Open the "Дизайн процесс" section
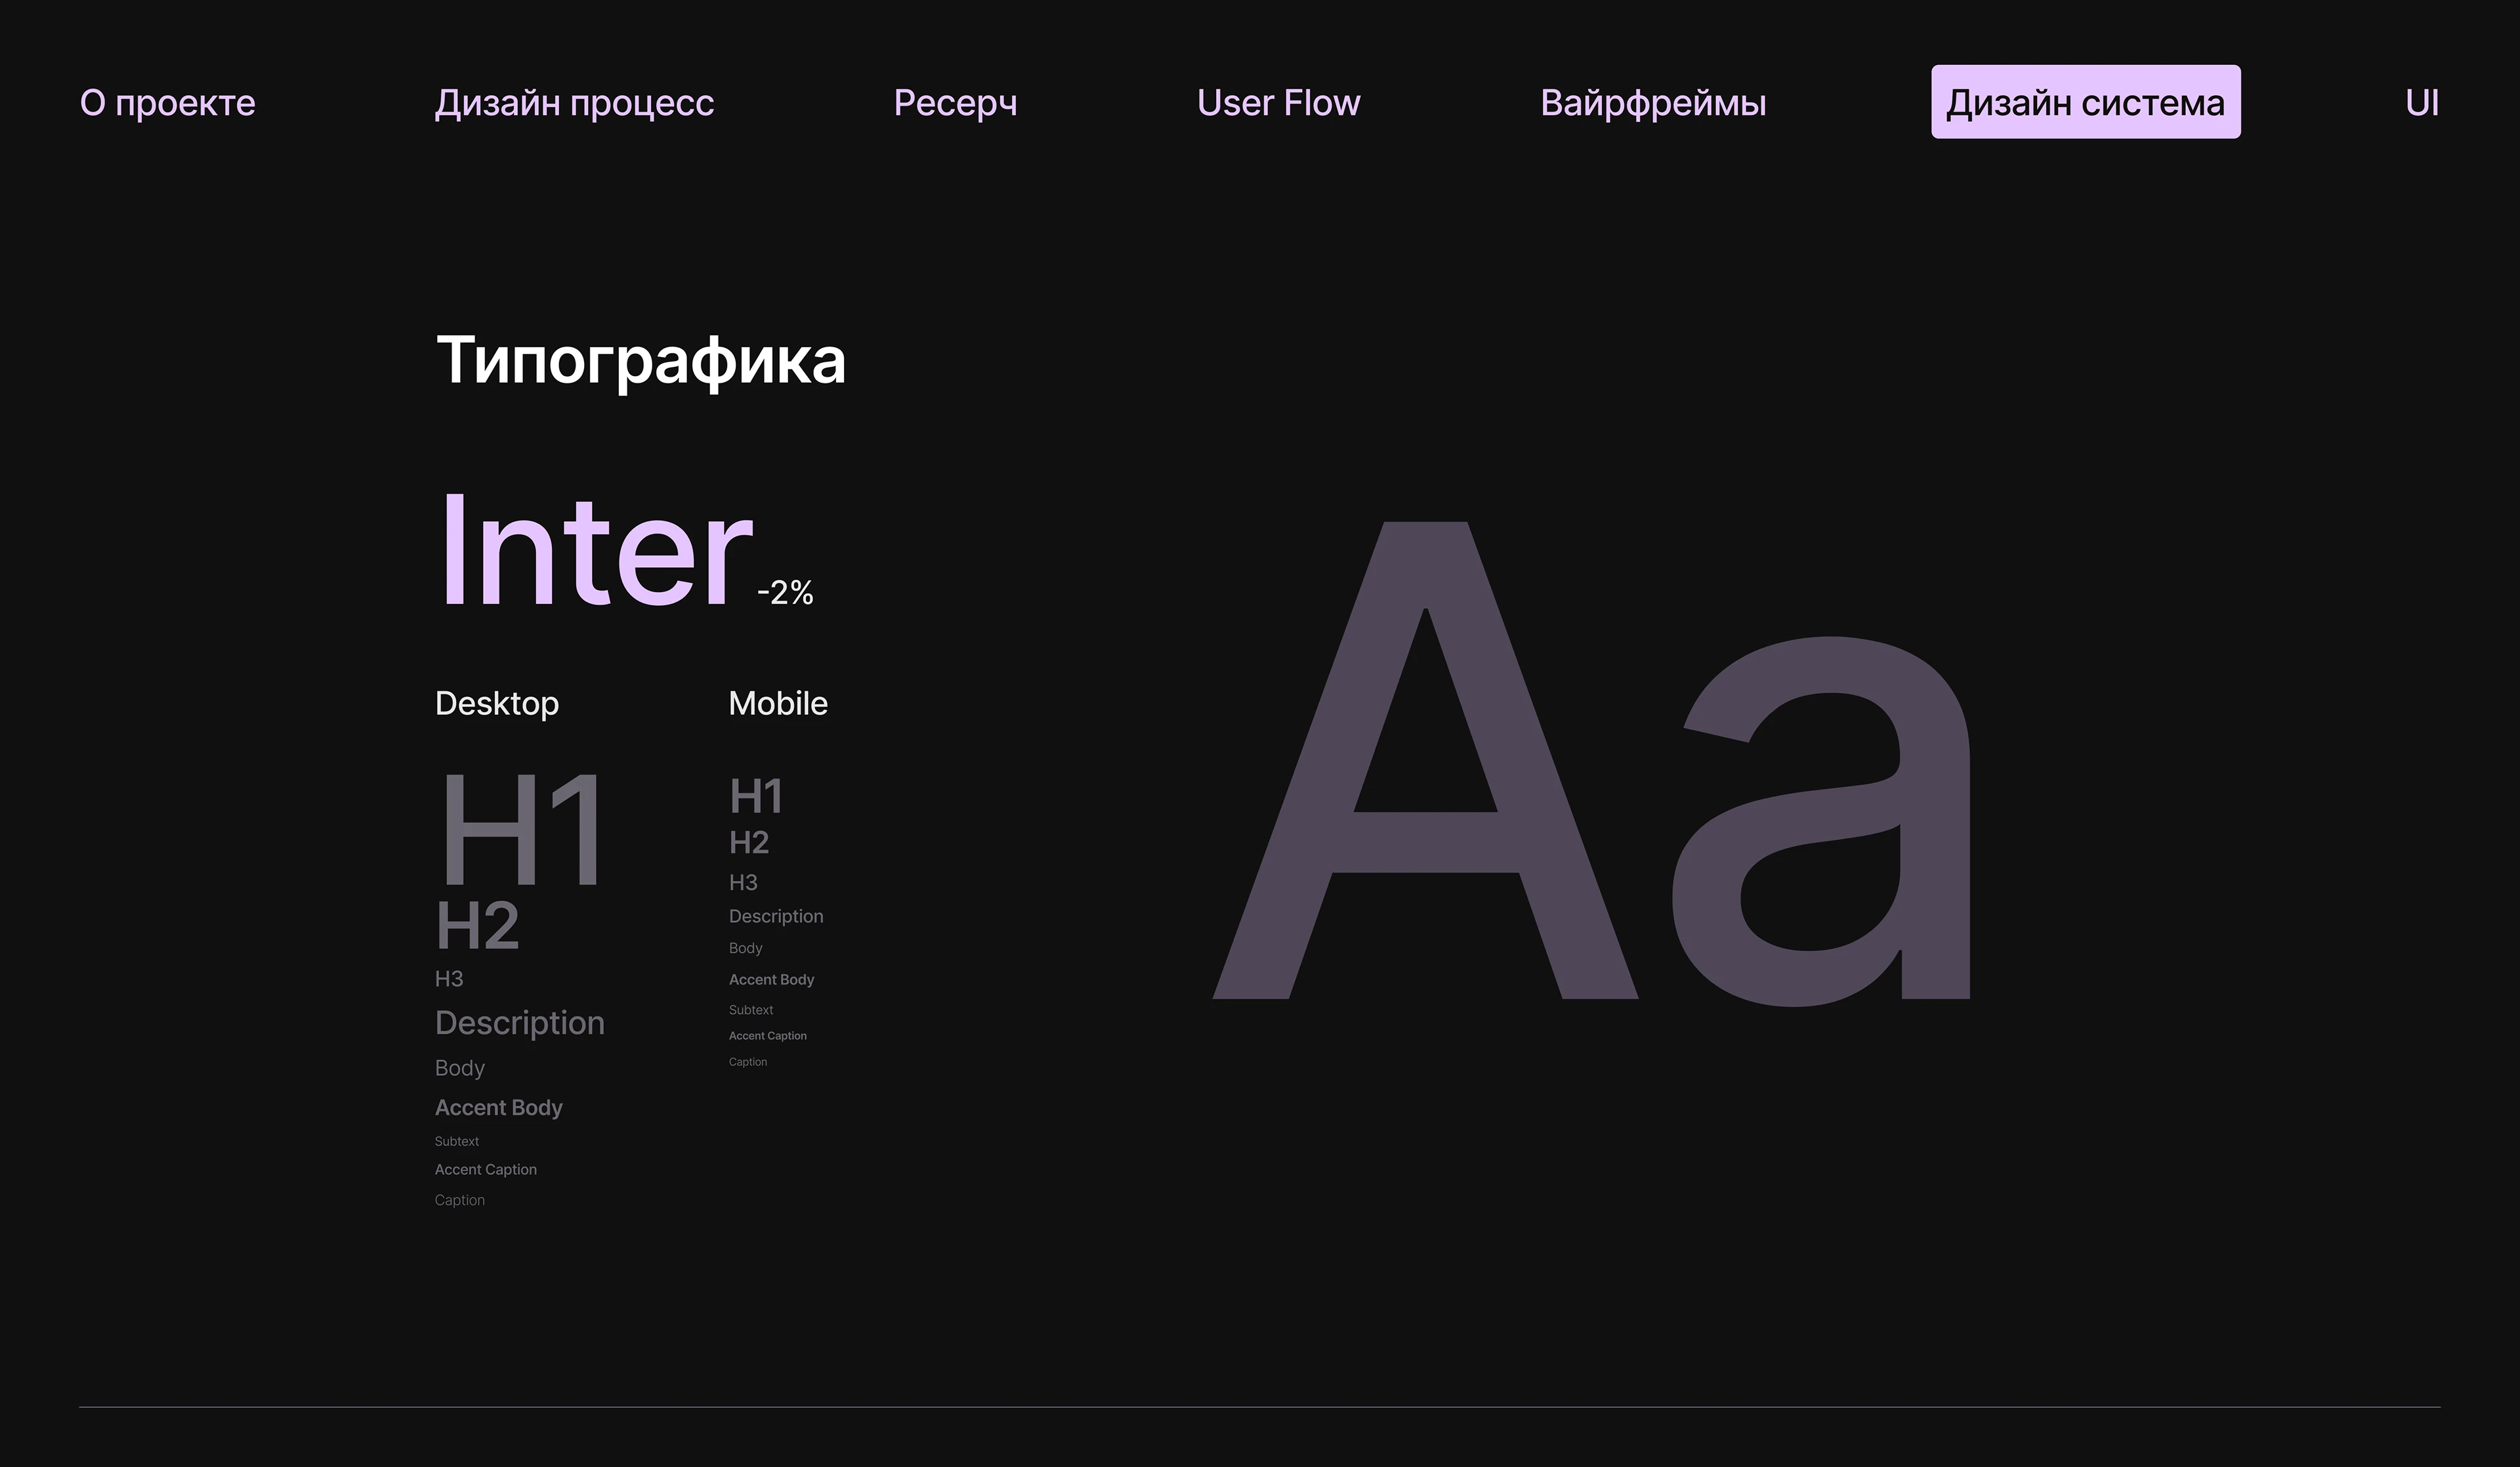The width and height of the screenshot is (2520, 1467). 574,102
